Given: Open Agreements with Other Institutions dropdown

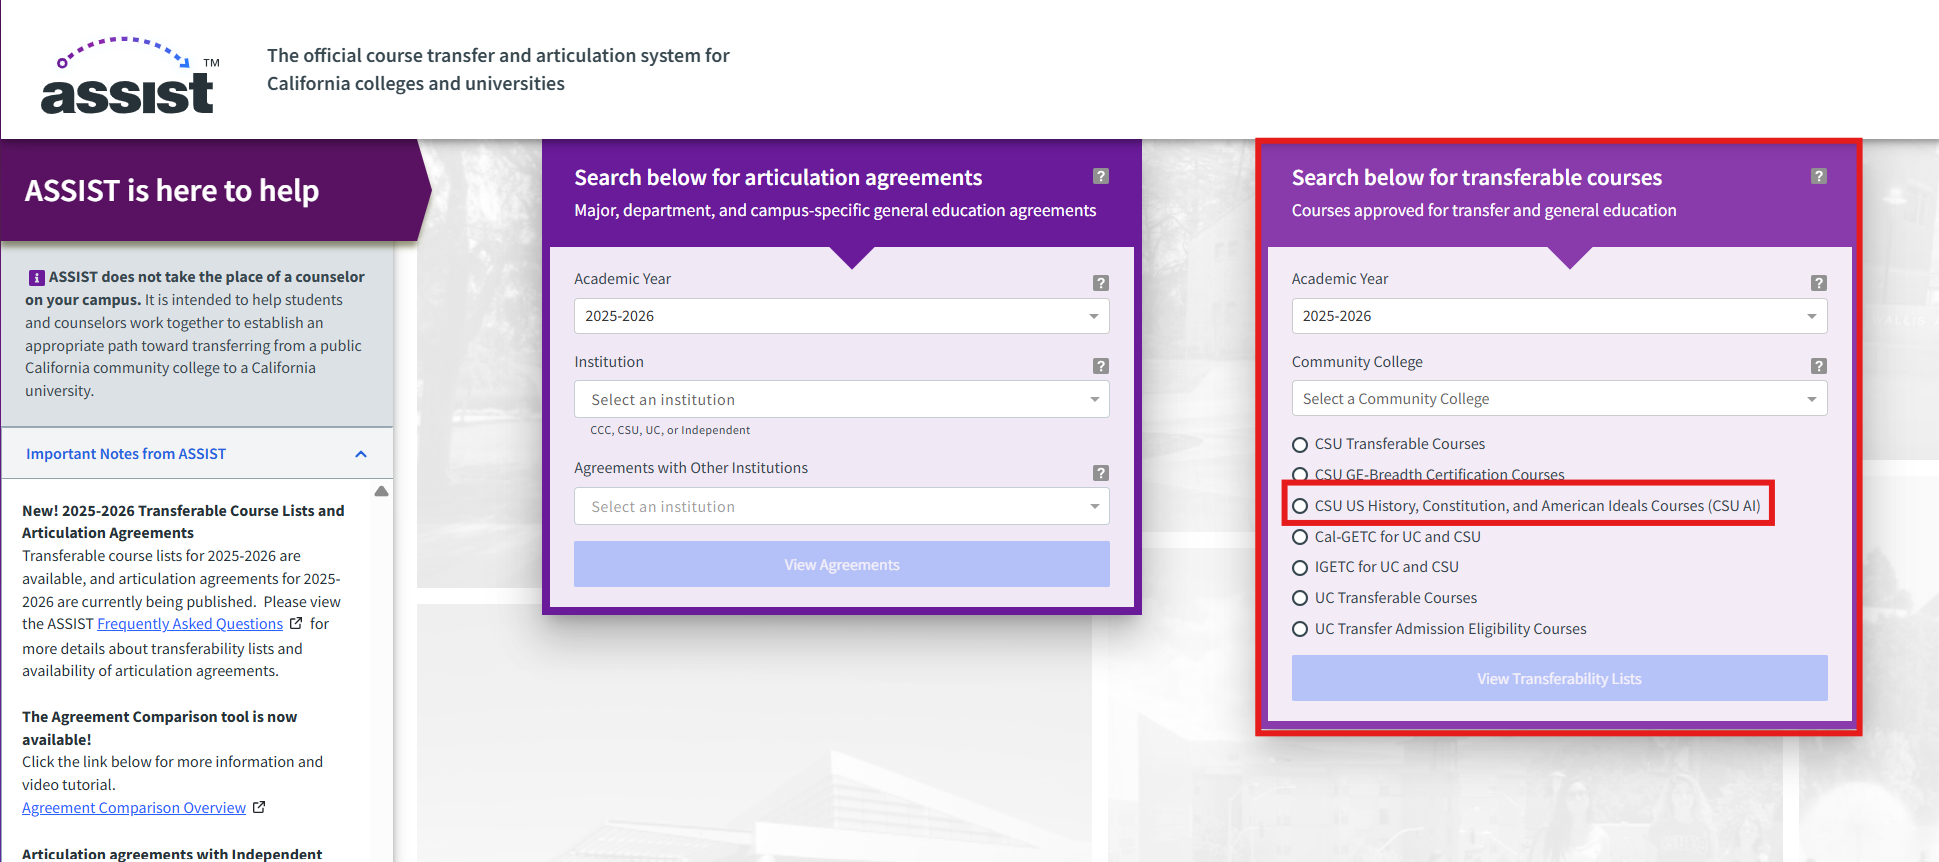Looking at the screenshot, I should pyautogui.click(x=842, y=506).
